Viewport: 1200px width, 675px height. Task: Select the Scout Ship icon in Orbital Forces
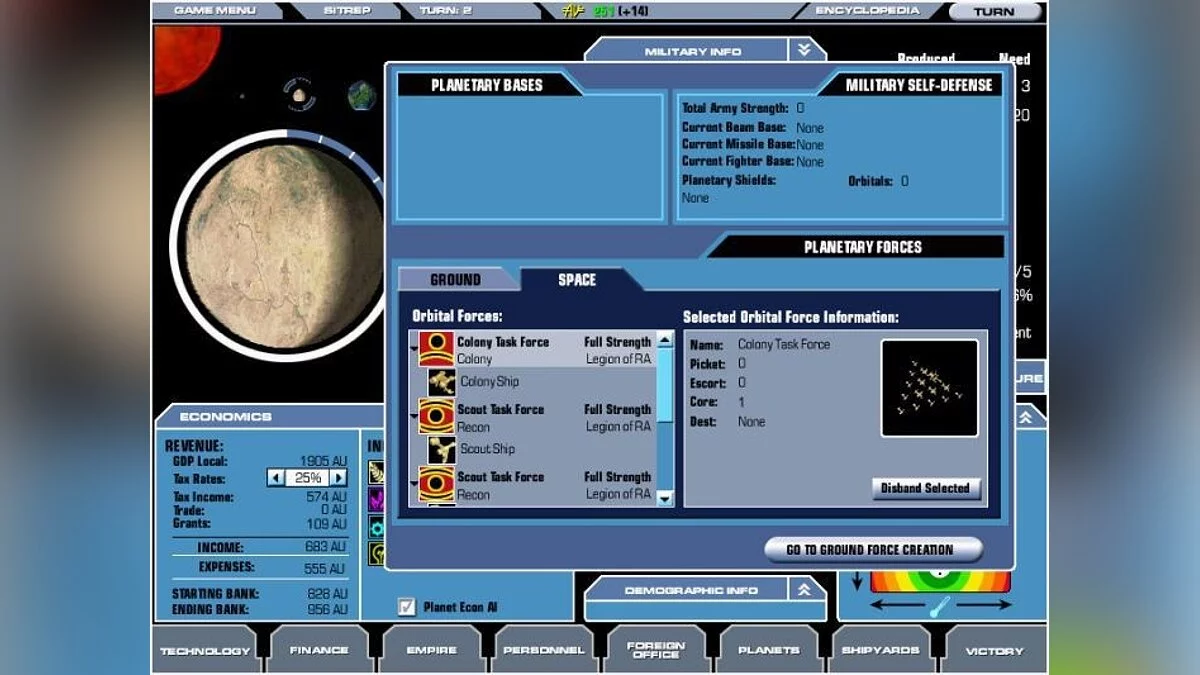[442, 449]
